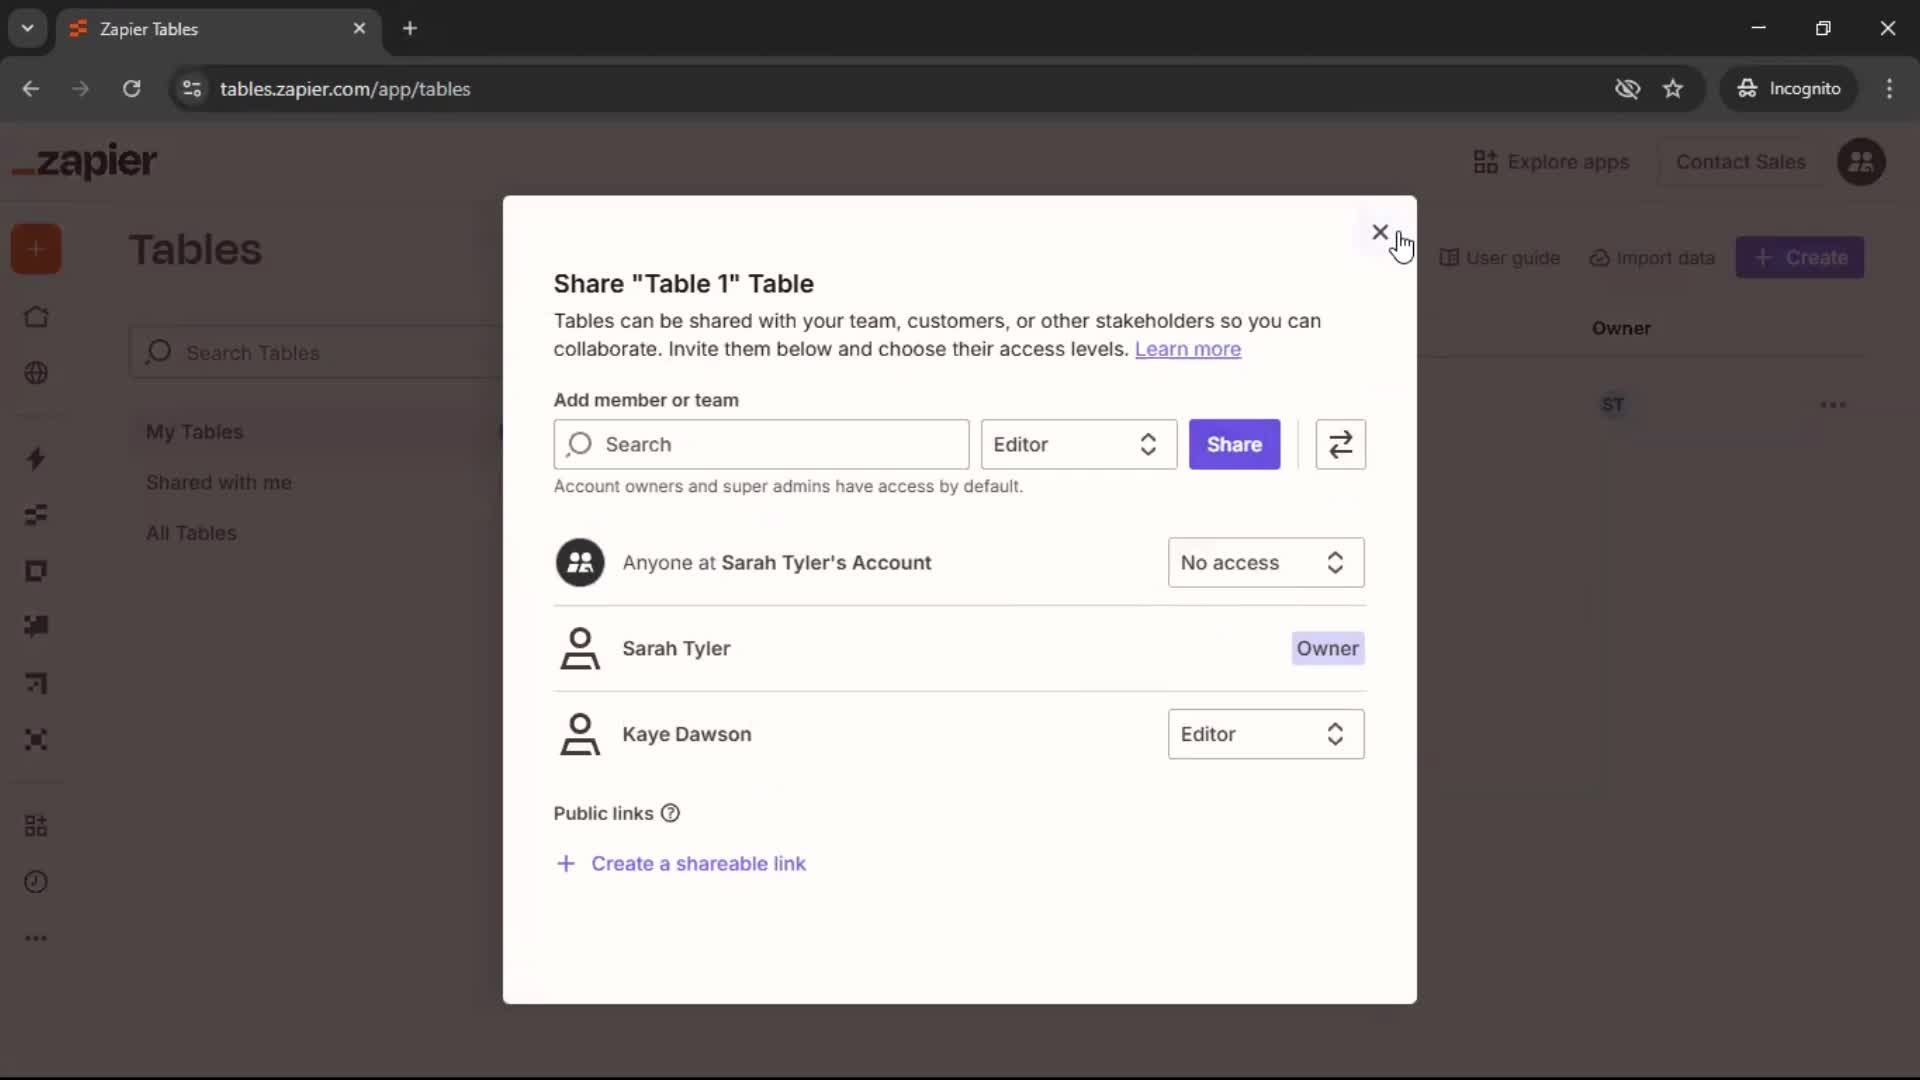Open the apps grid icon in sidebar
The height and width of the screenshot is (1080, 1920).
[36, 826]
